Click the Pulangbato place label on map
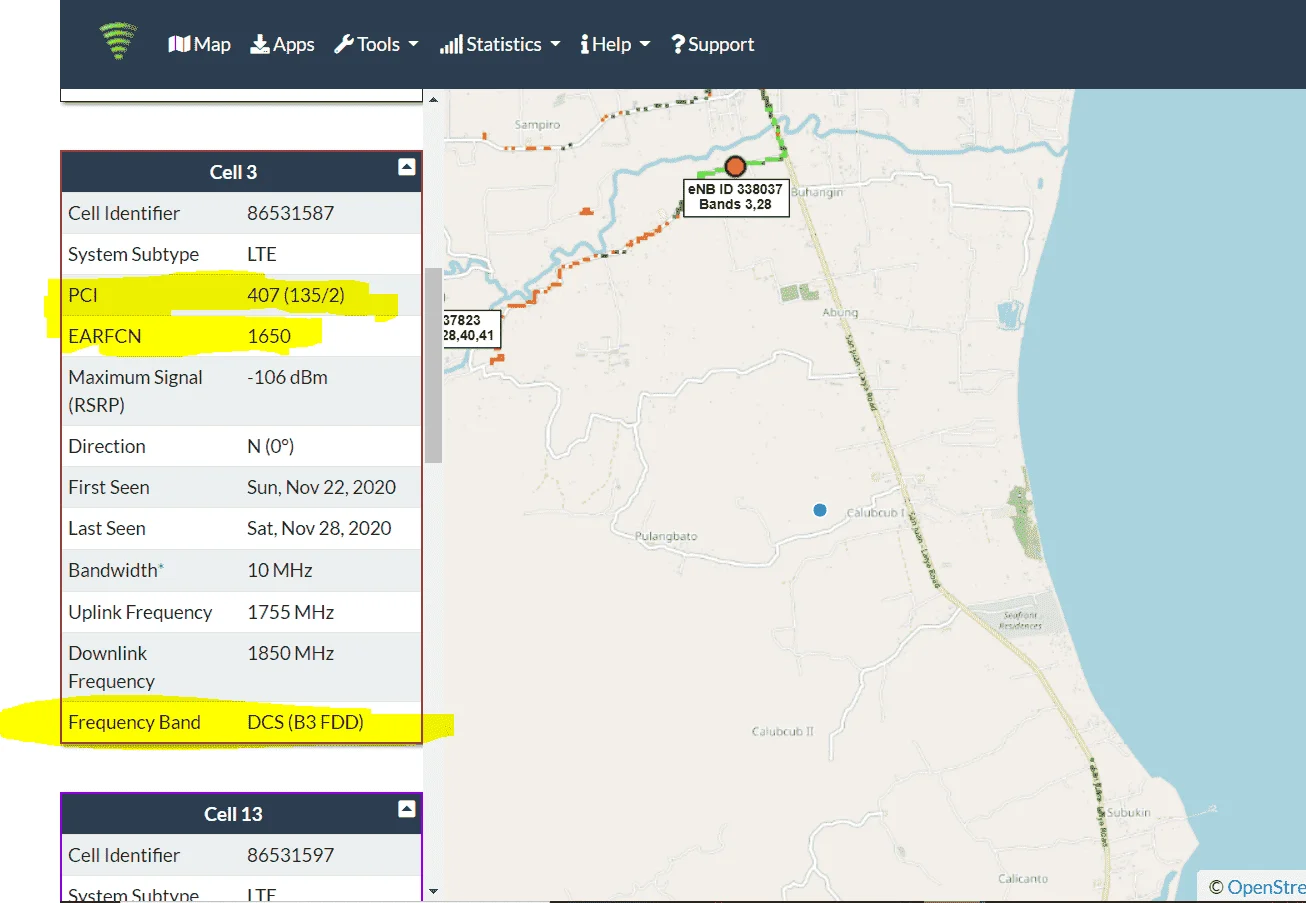 (666, 536)
